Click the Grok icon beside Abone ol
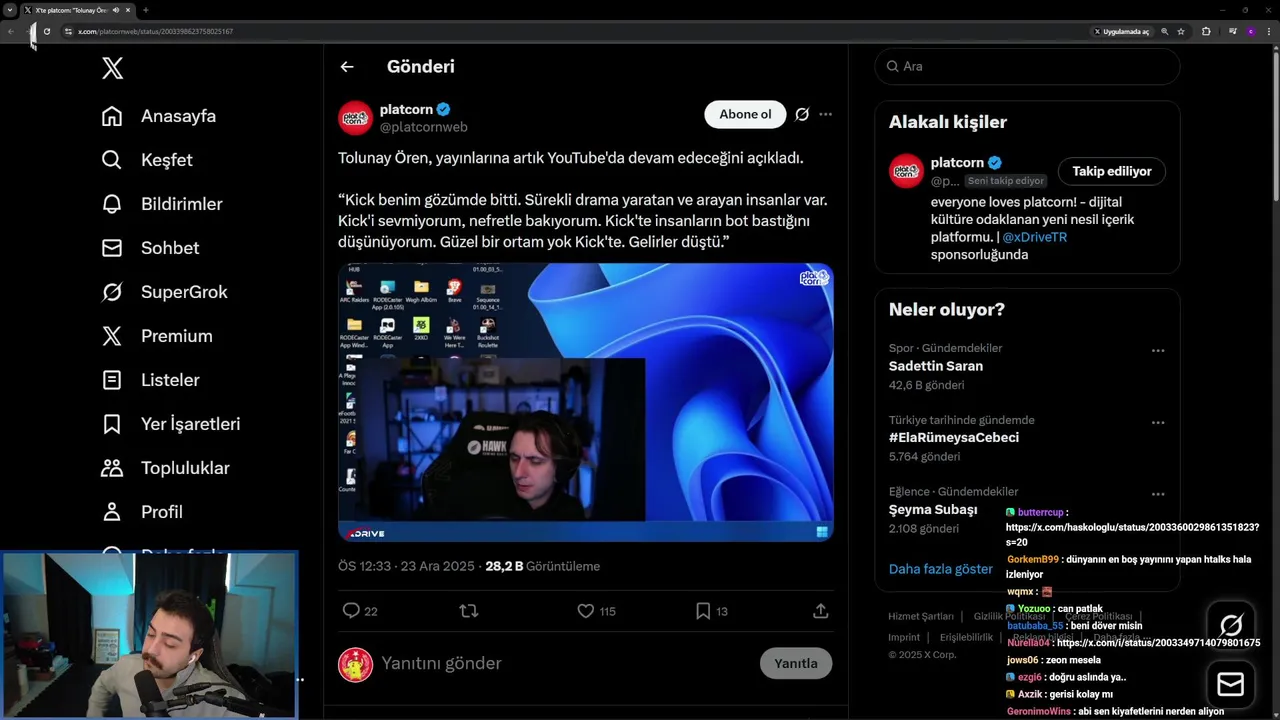 pyautogui.click(x=802, y=114)
